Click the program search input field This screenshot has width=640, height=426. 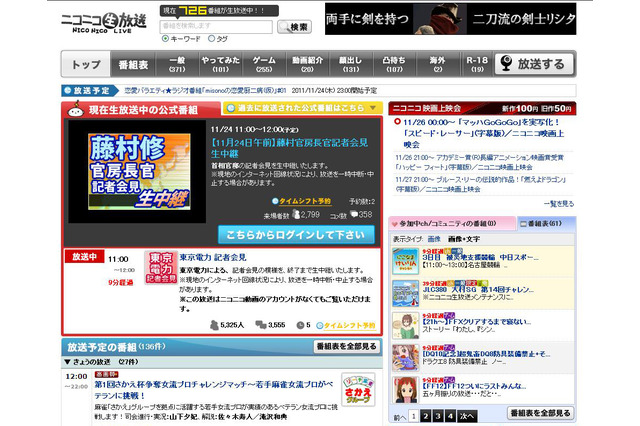tap(216, 27)
